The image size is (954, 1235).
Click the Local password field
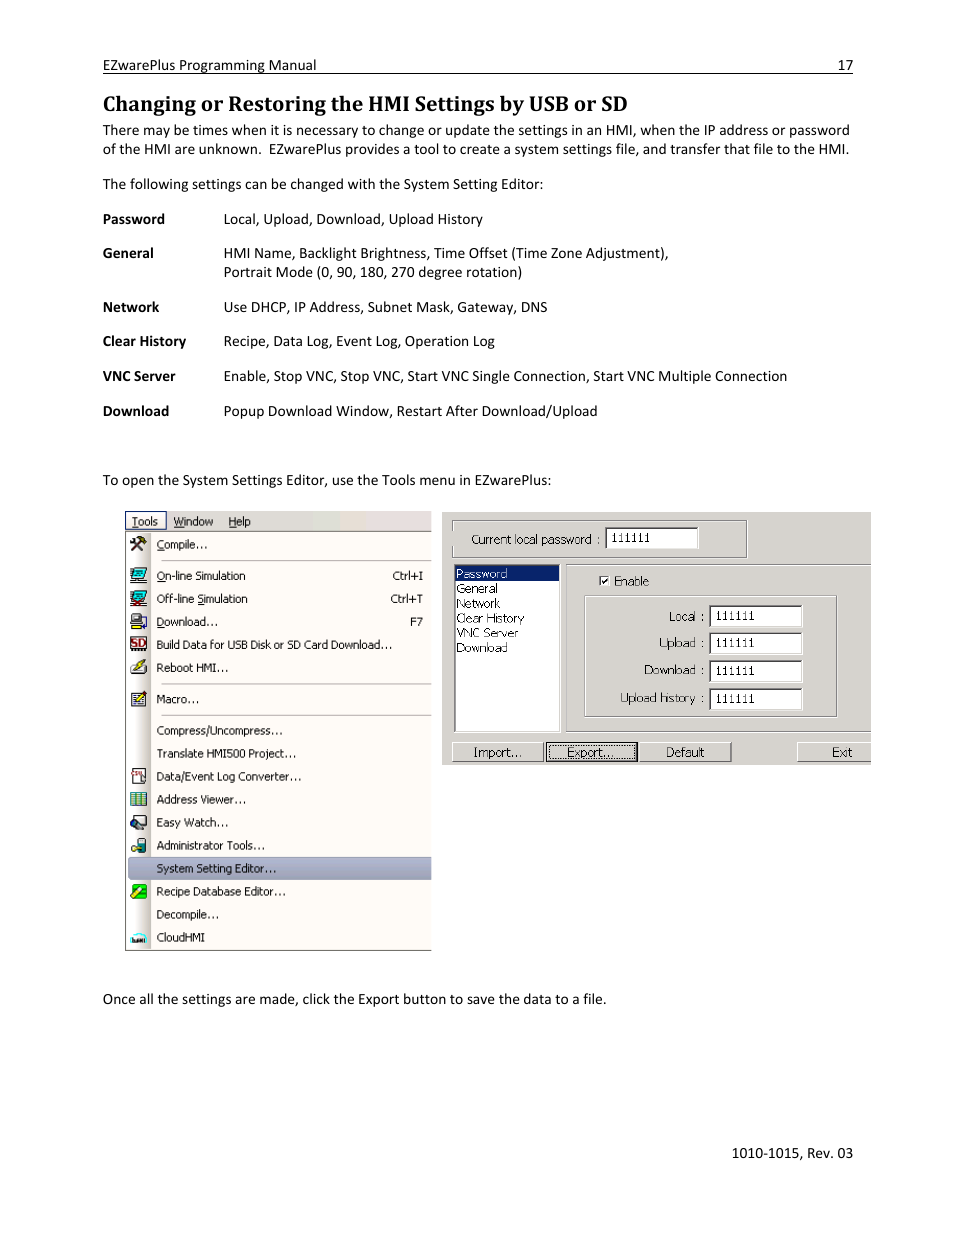point(756,616)
